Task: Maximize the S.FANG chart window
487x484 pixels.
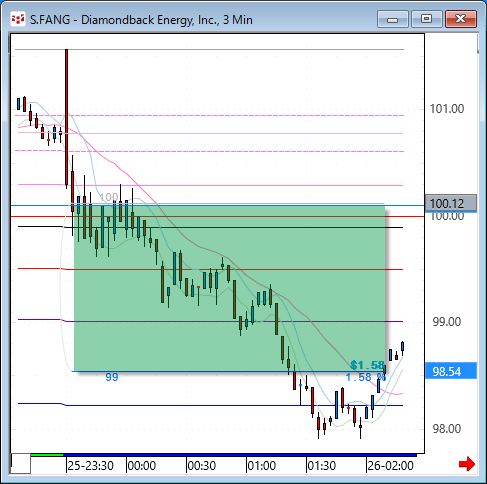Action: 426,19
